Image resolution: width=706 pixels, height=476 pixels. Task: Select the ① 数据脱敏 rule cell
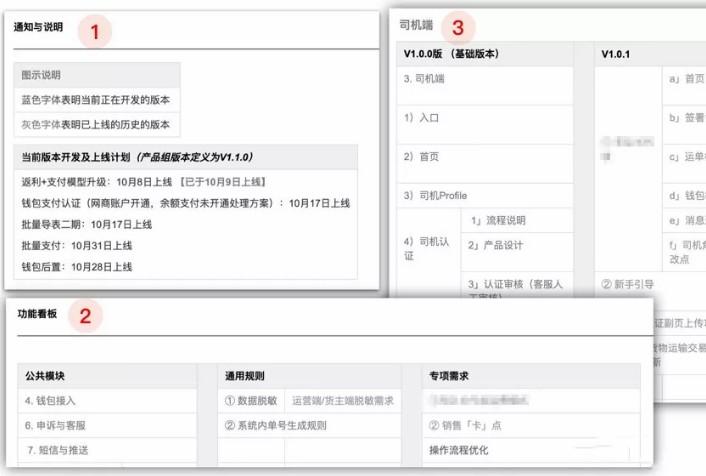coord(251,400)
